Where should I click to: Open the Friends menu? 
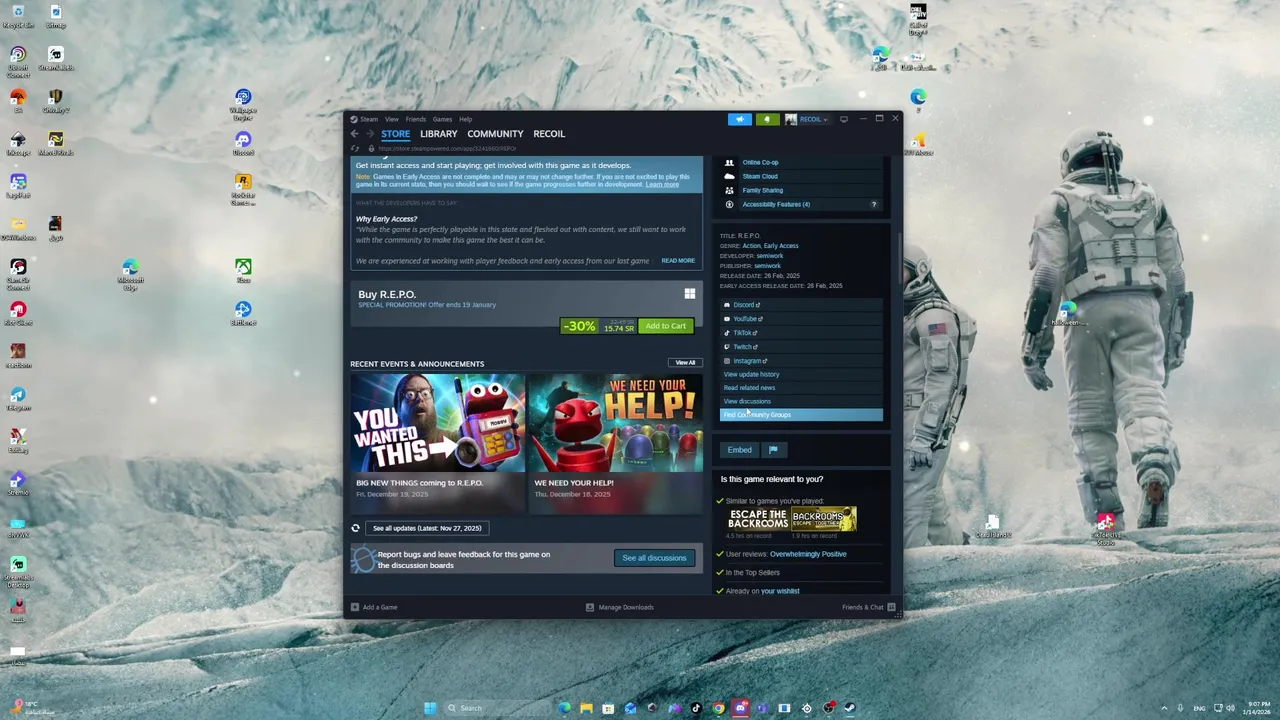pyautogui.click(x=415, y=119)
